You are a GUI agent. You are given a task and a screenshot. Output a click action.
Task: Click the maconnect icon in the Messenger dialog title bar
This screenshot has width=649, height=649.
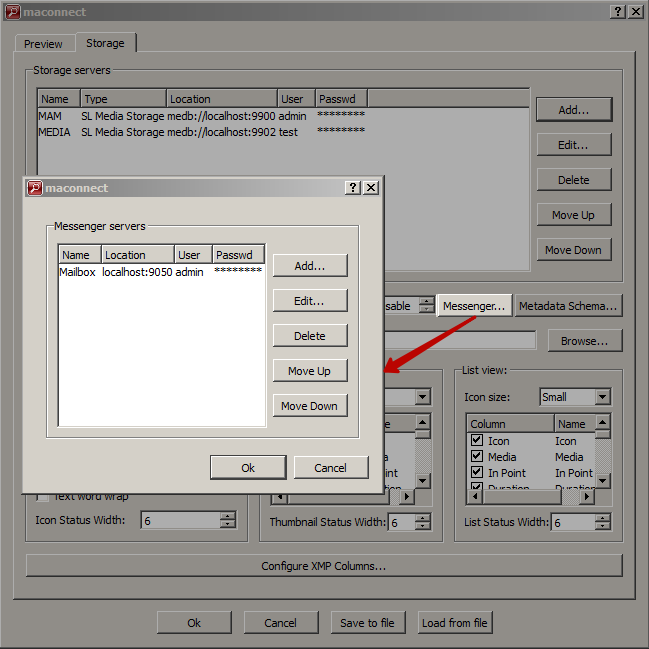(x=35, y=188)
